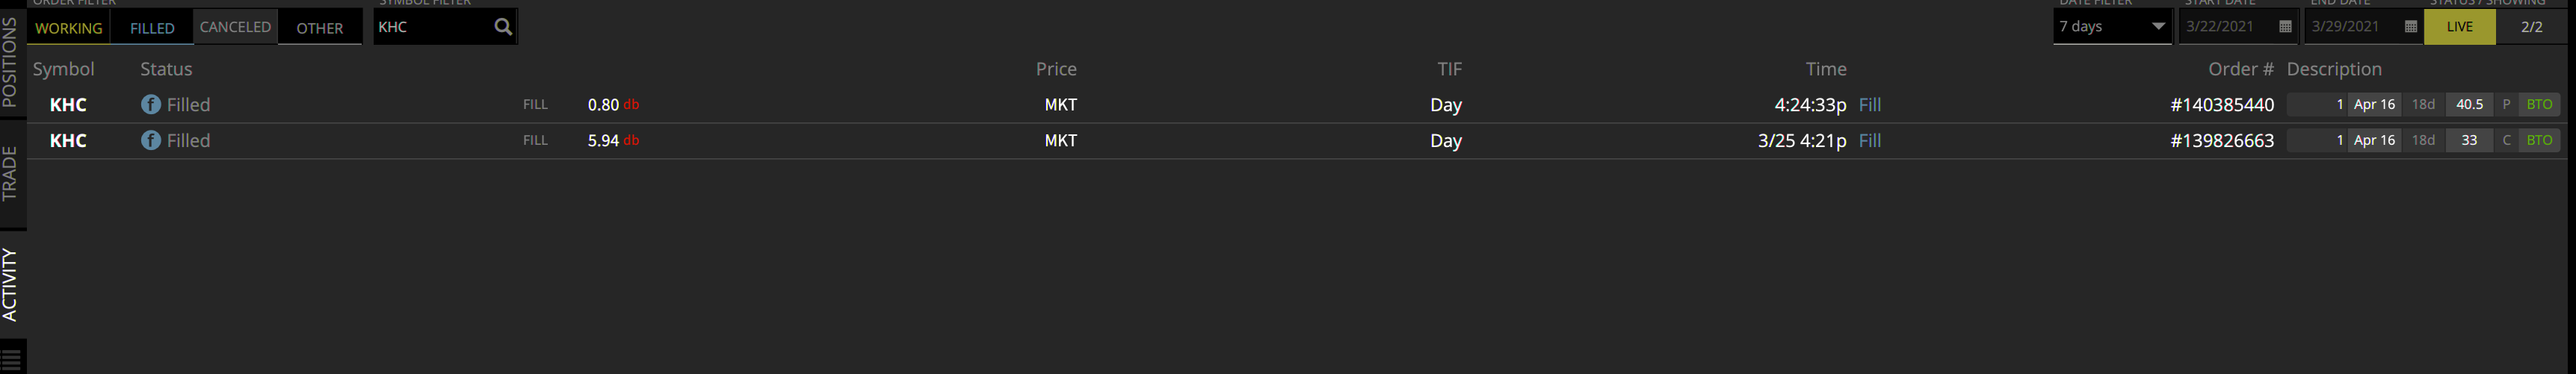The image size is (2576, 374).
Task: Click the 3/22/2021 start date field
Action: [2237, 27]
